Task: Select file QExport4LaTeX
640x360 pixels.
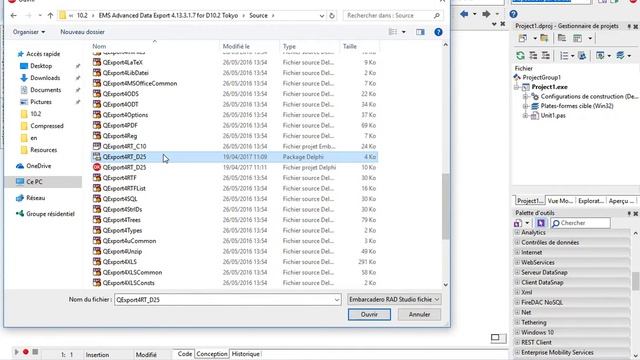Action: pyautogui.click(x=234, y=62)
